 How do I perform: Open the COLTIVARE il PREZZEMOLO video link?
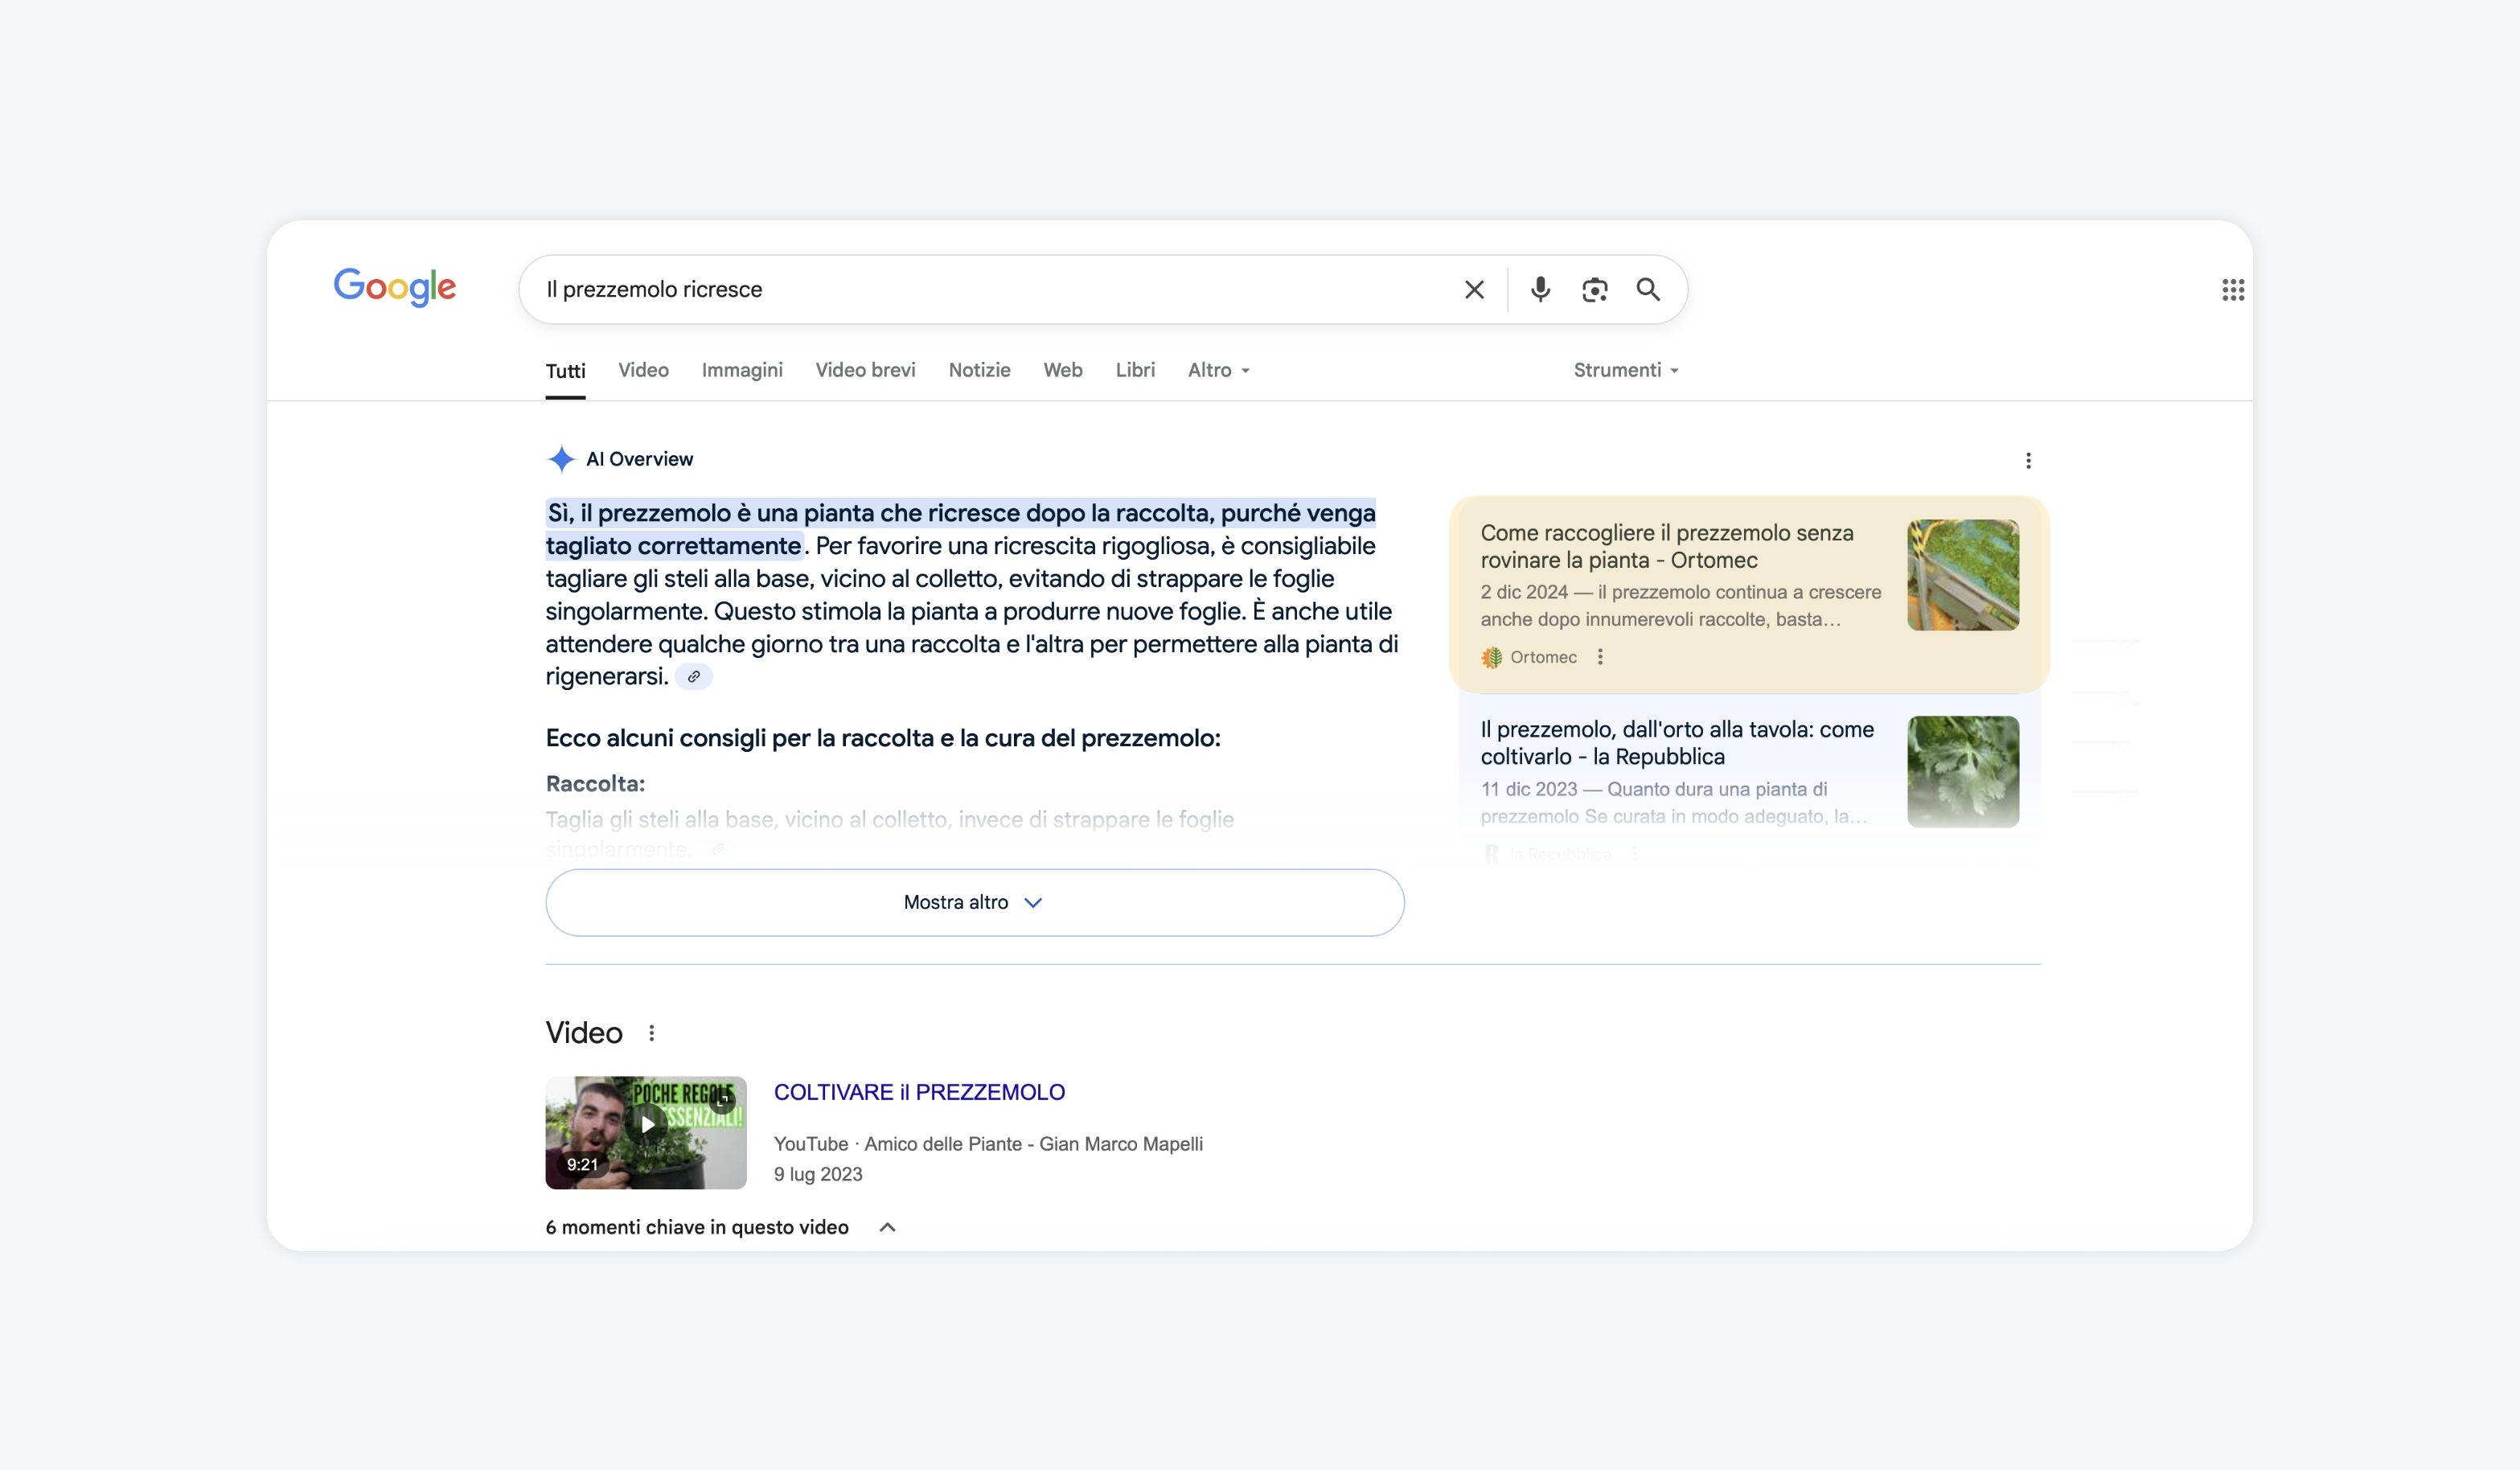click(919, 1092)
